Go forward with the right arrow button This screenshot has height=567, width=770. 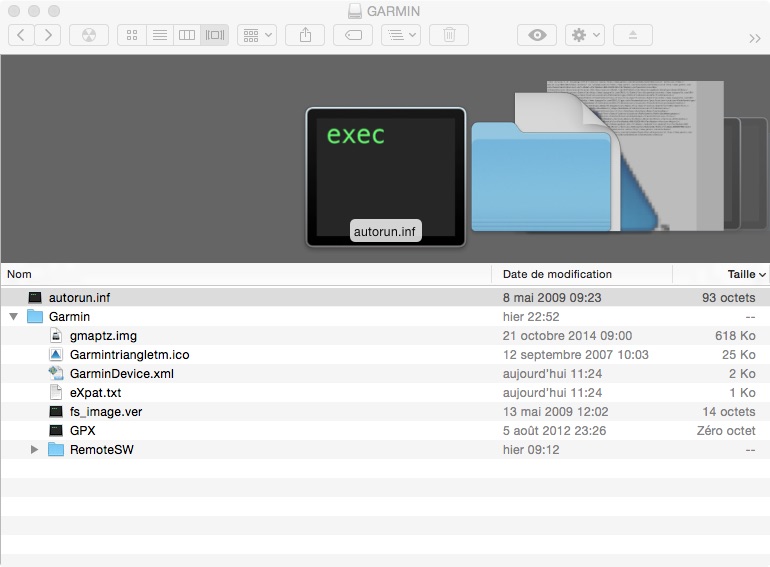[48, 35]
